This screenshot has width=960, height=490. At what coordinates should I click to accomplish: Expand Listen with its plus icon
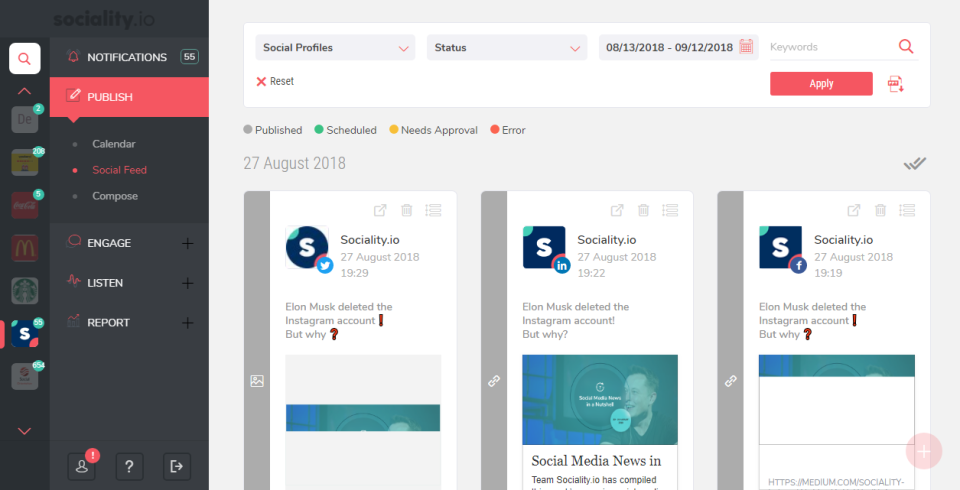coord(188,283)
